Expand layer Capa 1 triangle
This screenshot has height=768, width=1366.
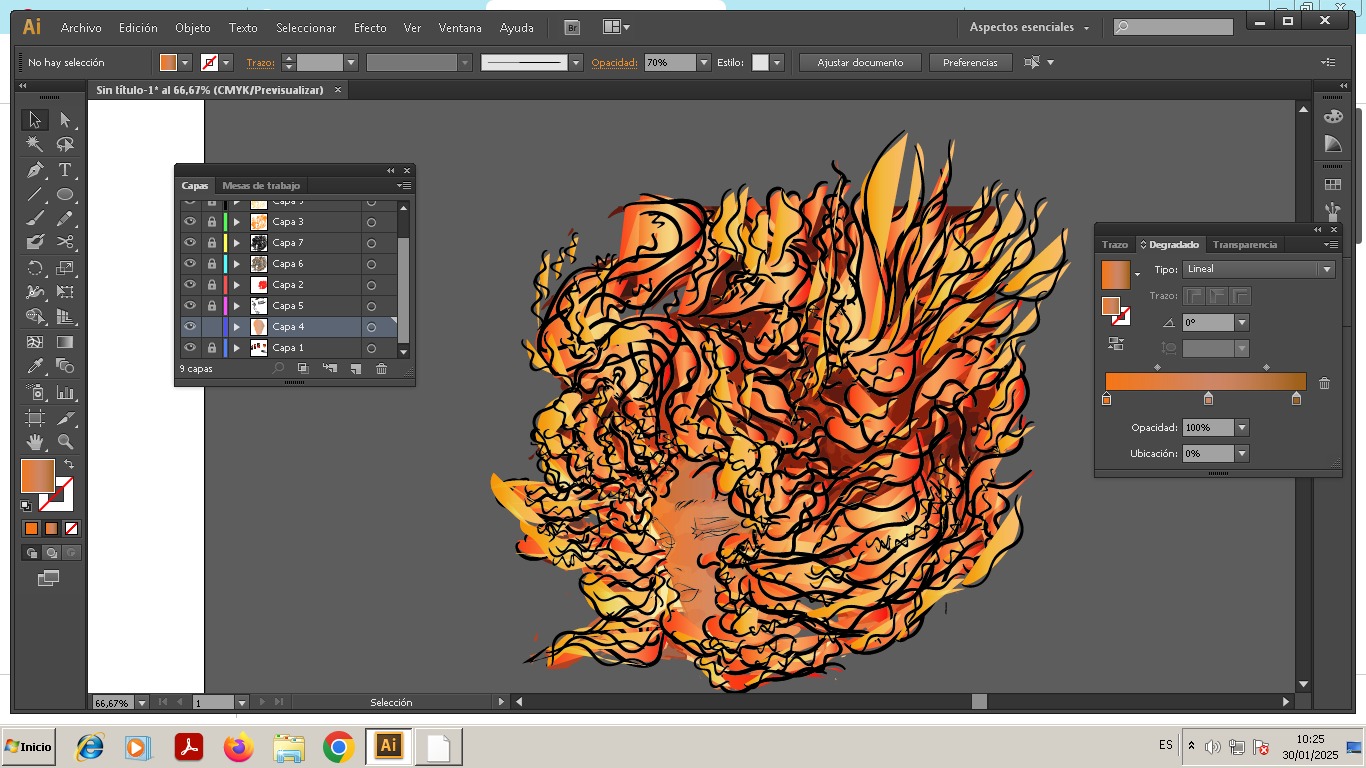[x=237, y=348]
